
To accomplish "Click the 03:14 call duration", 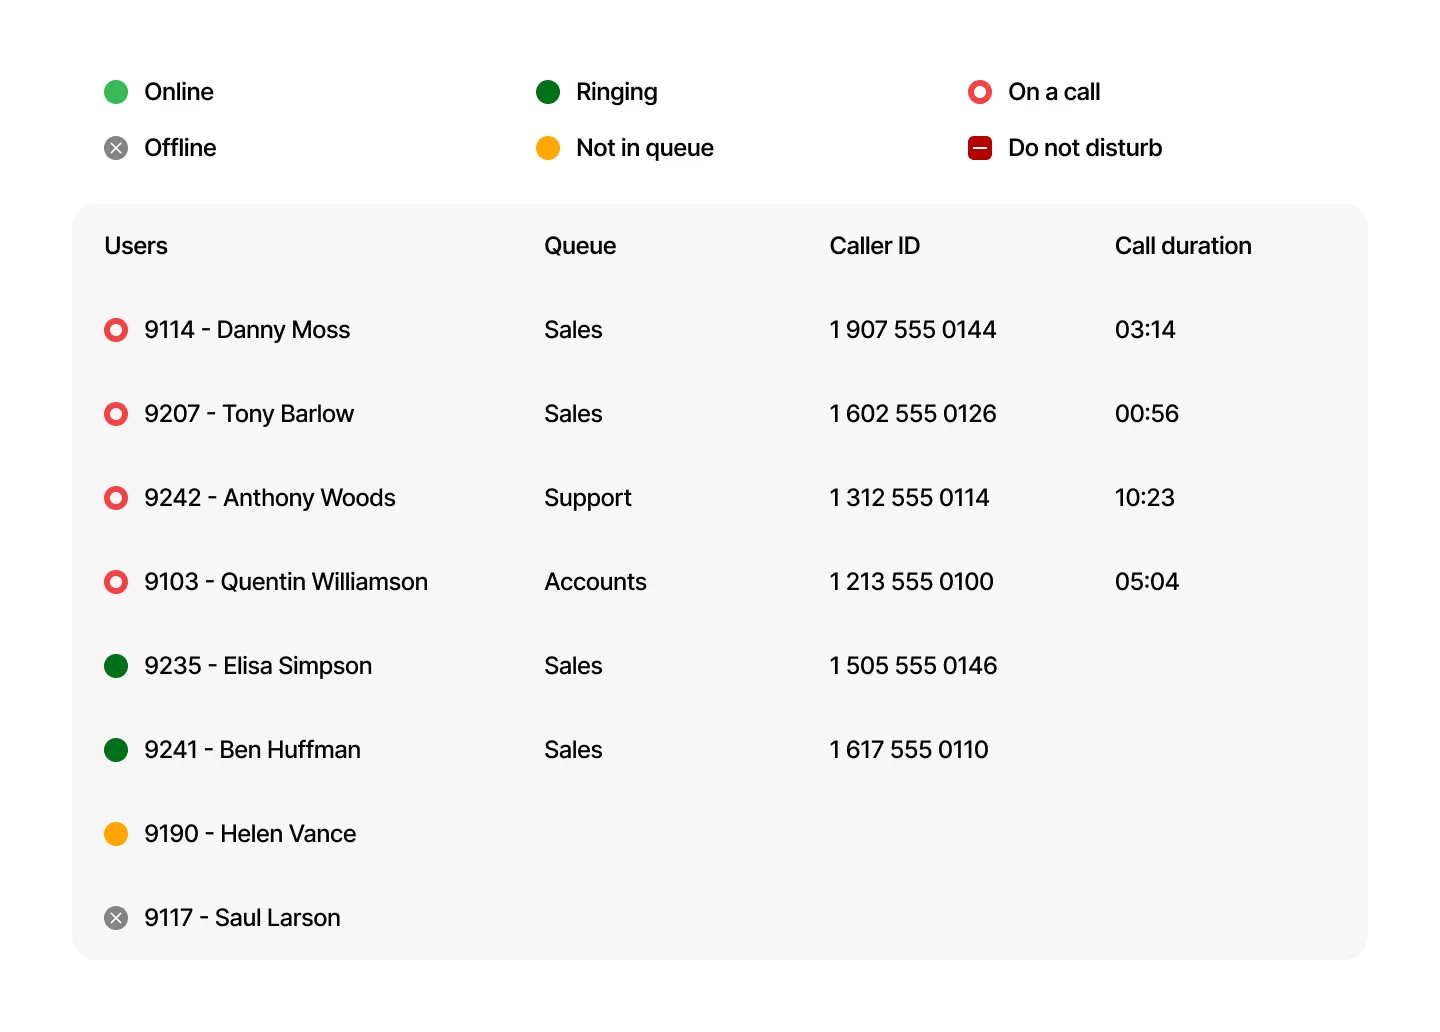I will pos(1145,330).
